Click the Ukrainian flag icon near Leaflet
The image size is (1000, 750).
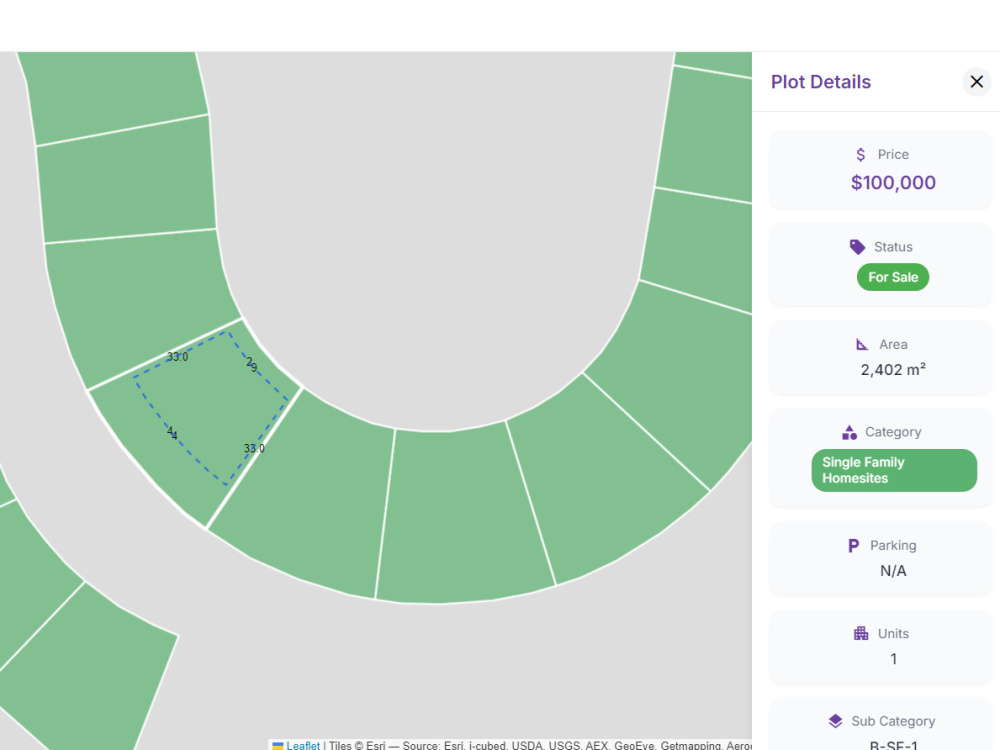pyautogui.click(x=278, y=746)
